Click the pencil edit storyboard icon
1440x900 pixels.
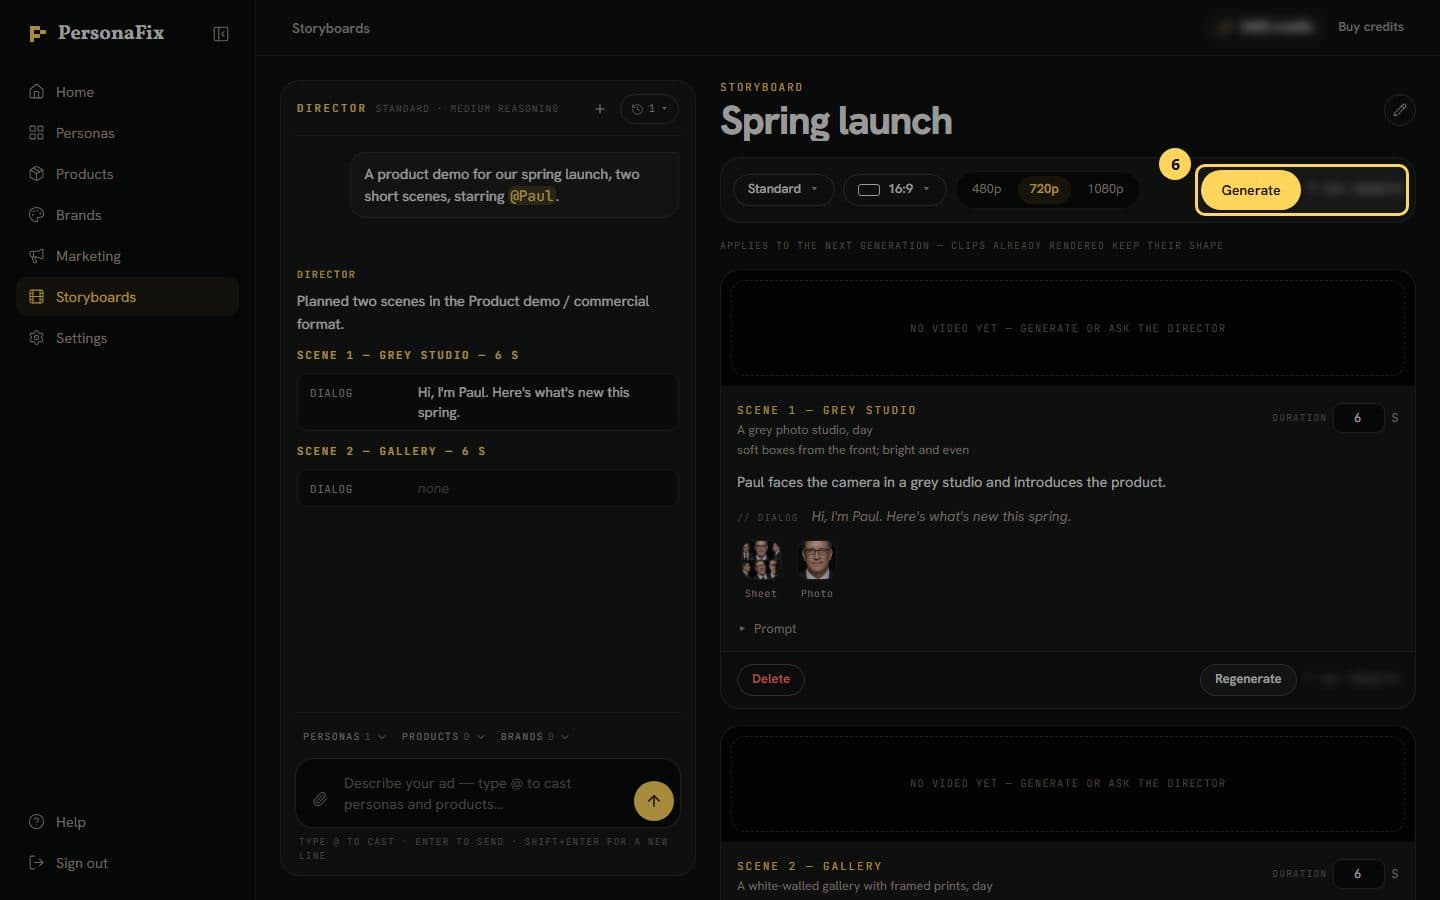coord(1399,110)
